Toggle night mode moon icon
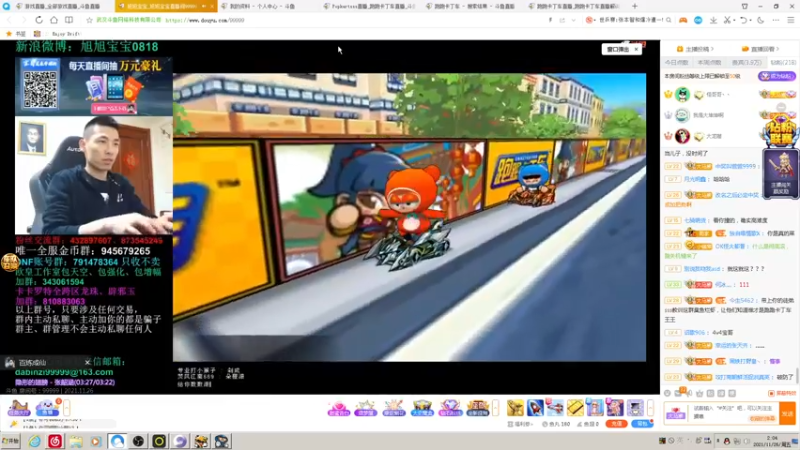Viewport: 800px width, 450px height. click(x=760, y=20)
